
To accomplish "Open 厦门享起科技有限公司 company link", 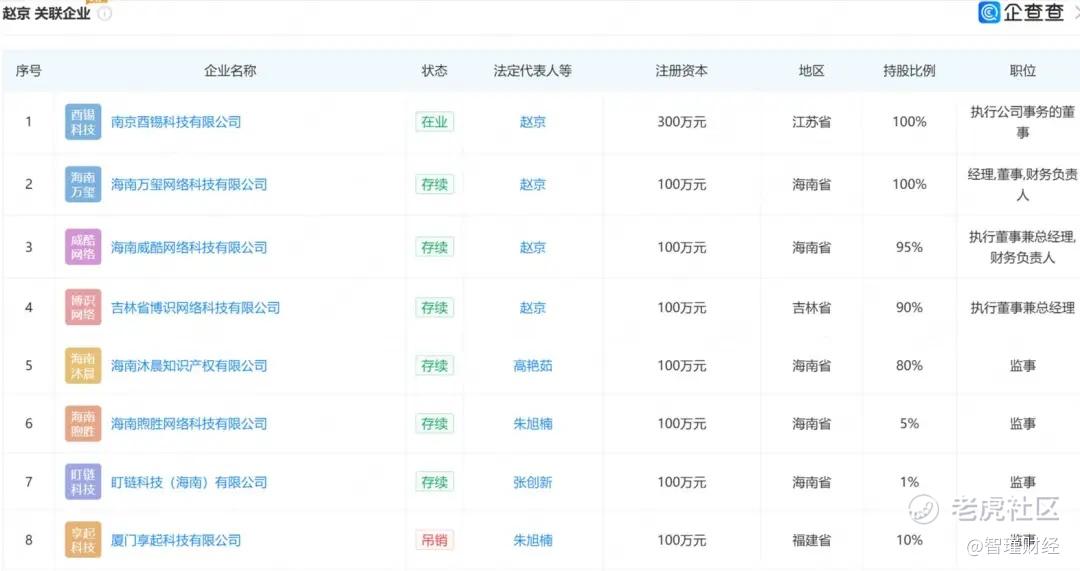I will (x=176, y=540).
